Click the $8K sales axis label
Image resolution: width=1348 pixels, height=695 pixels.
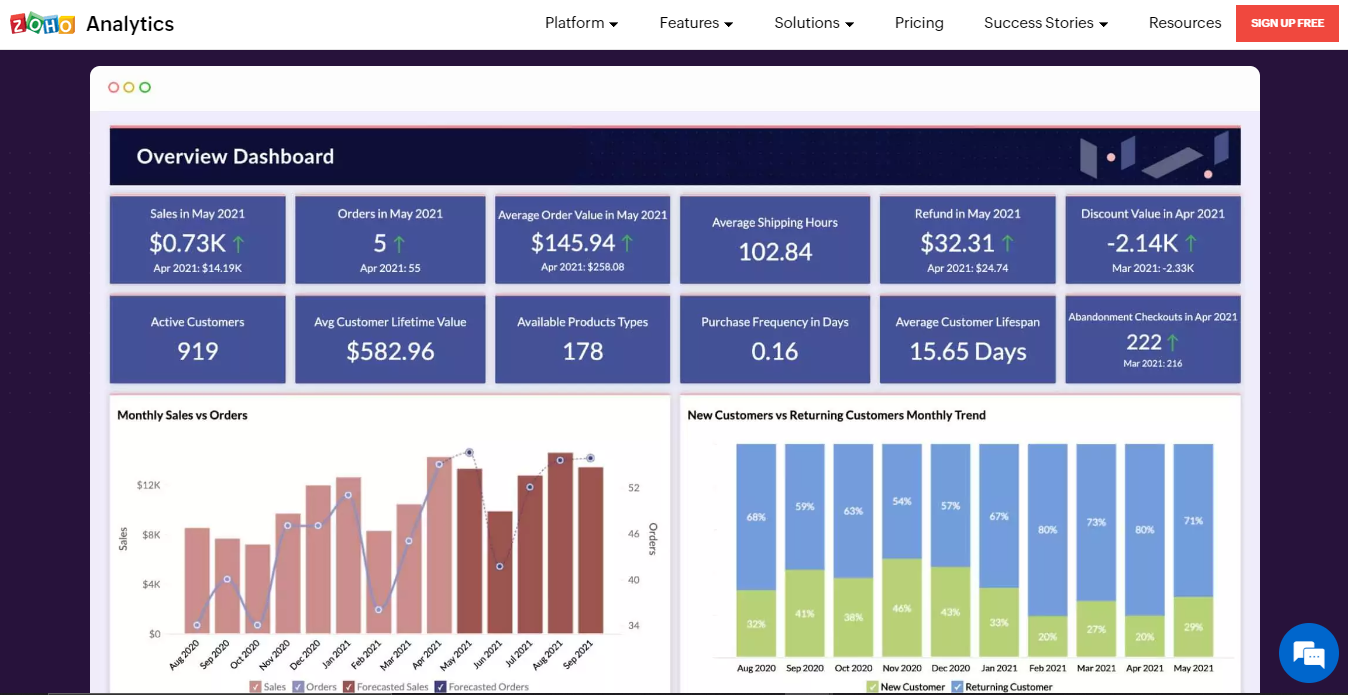tap(151, 535)
